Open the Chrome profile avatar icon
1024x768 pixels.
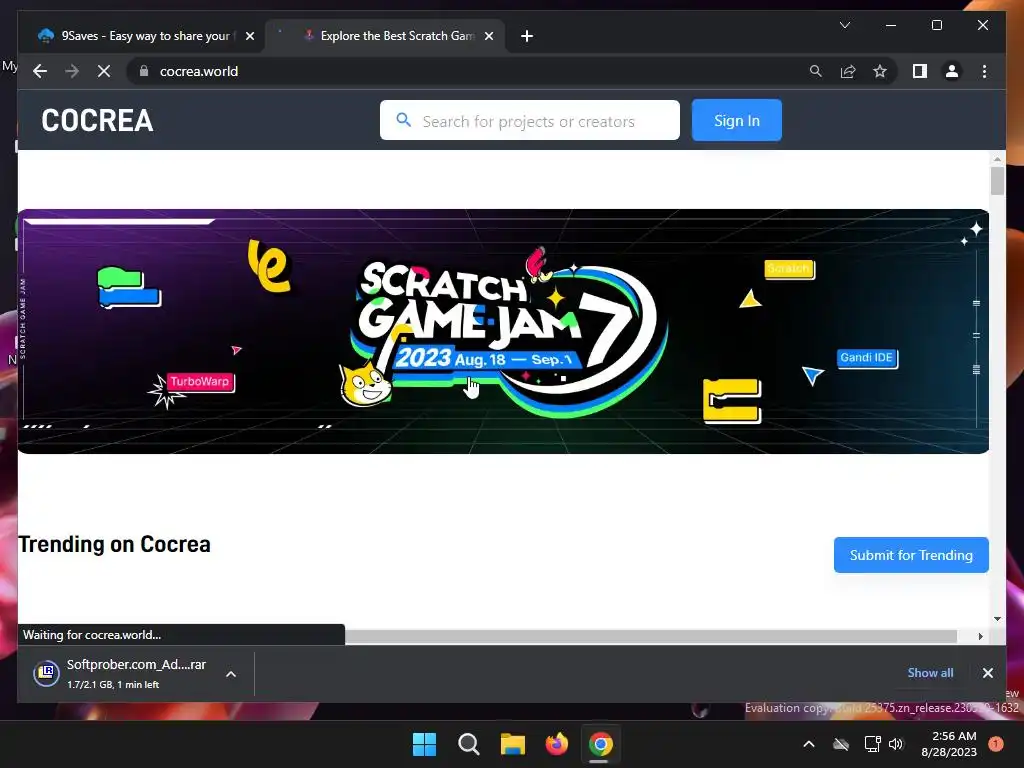[952, 71]
